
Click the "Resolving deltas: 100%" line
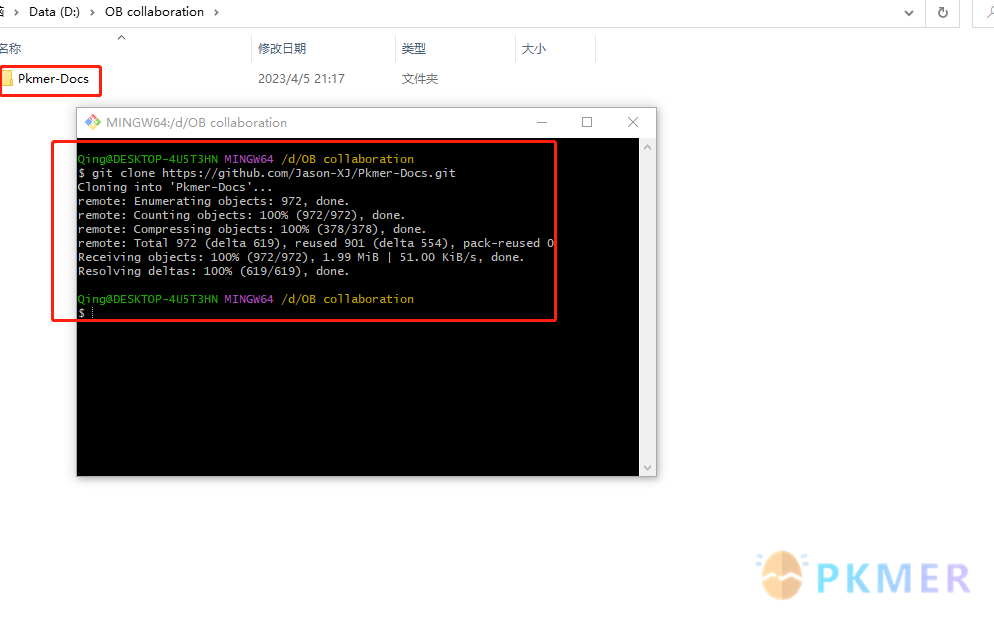214,271
